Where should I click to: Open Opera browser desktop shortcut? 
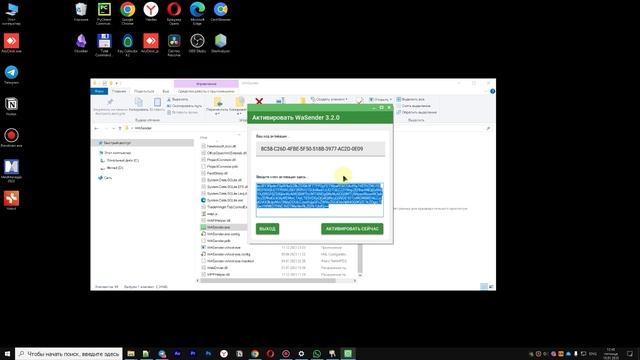[x=174, y=13]
